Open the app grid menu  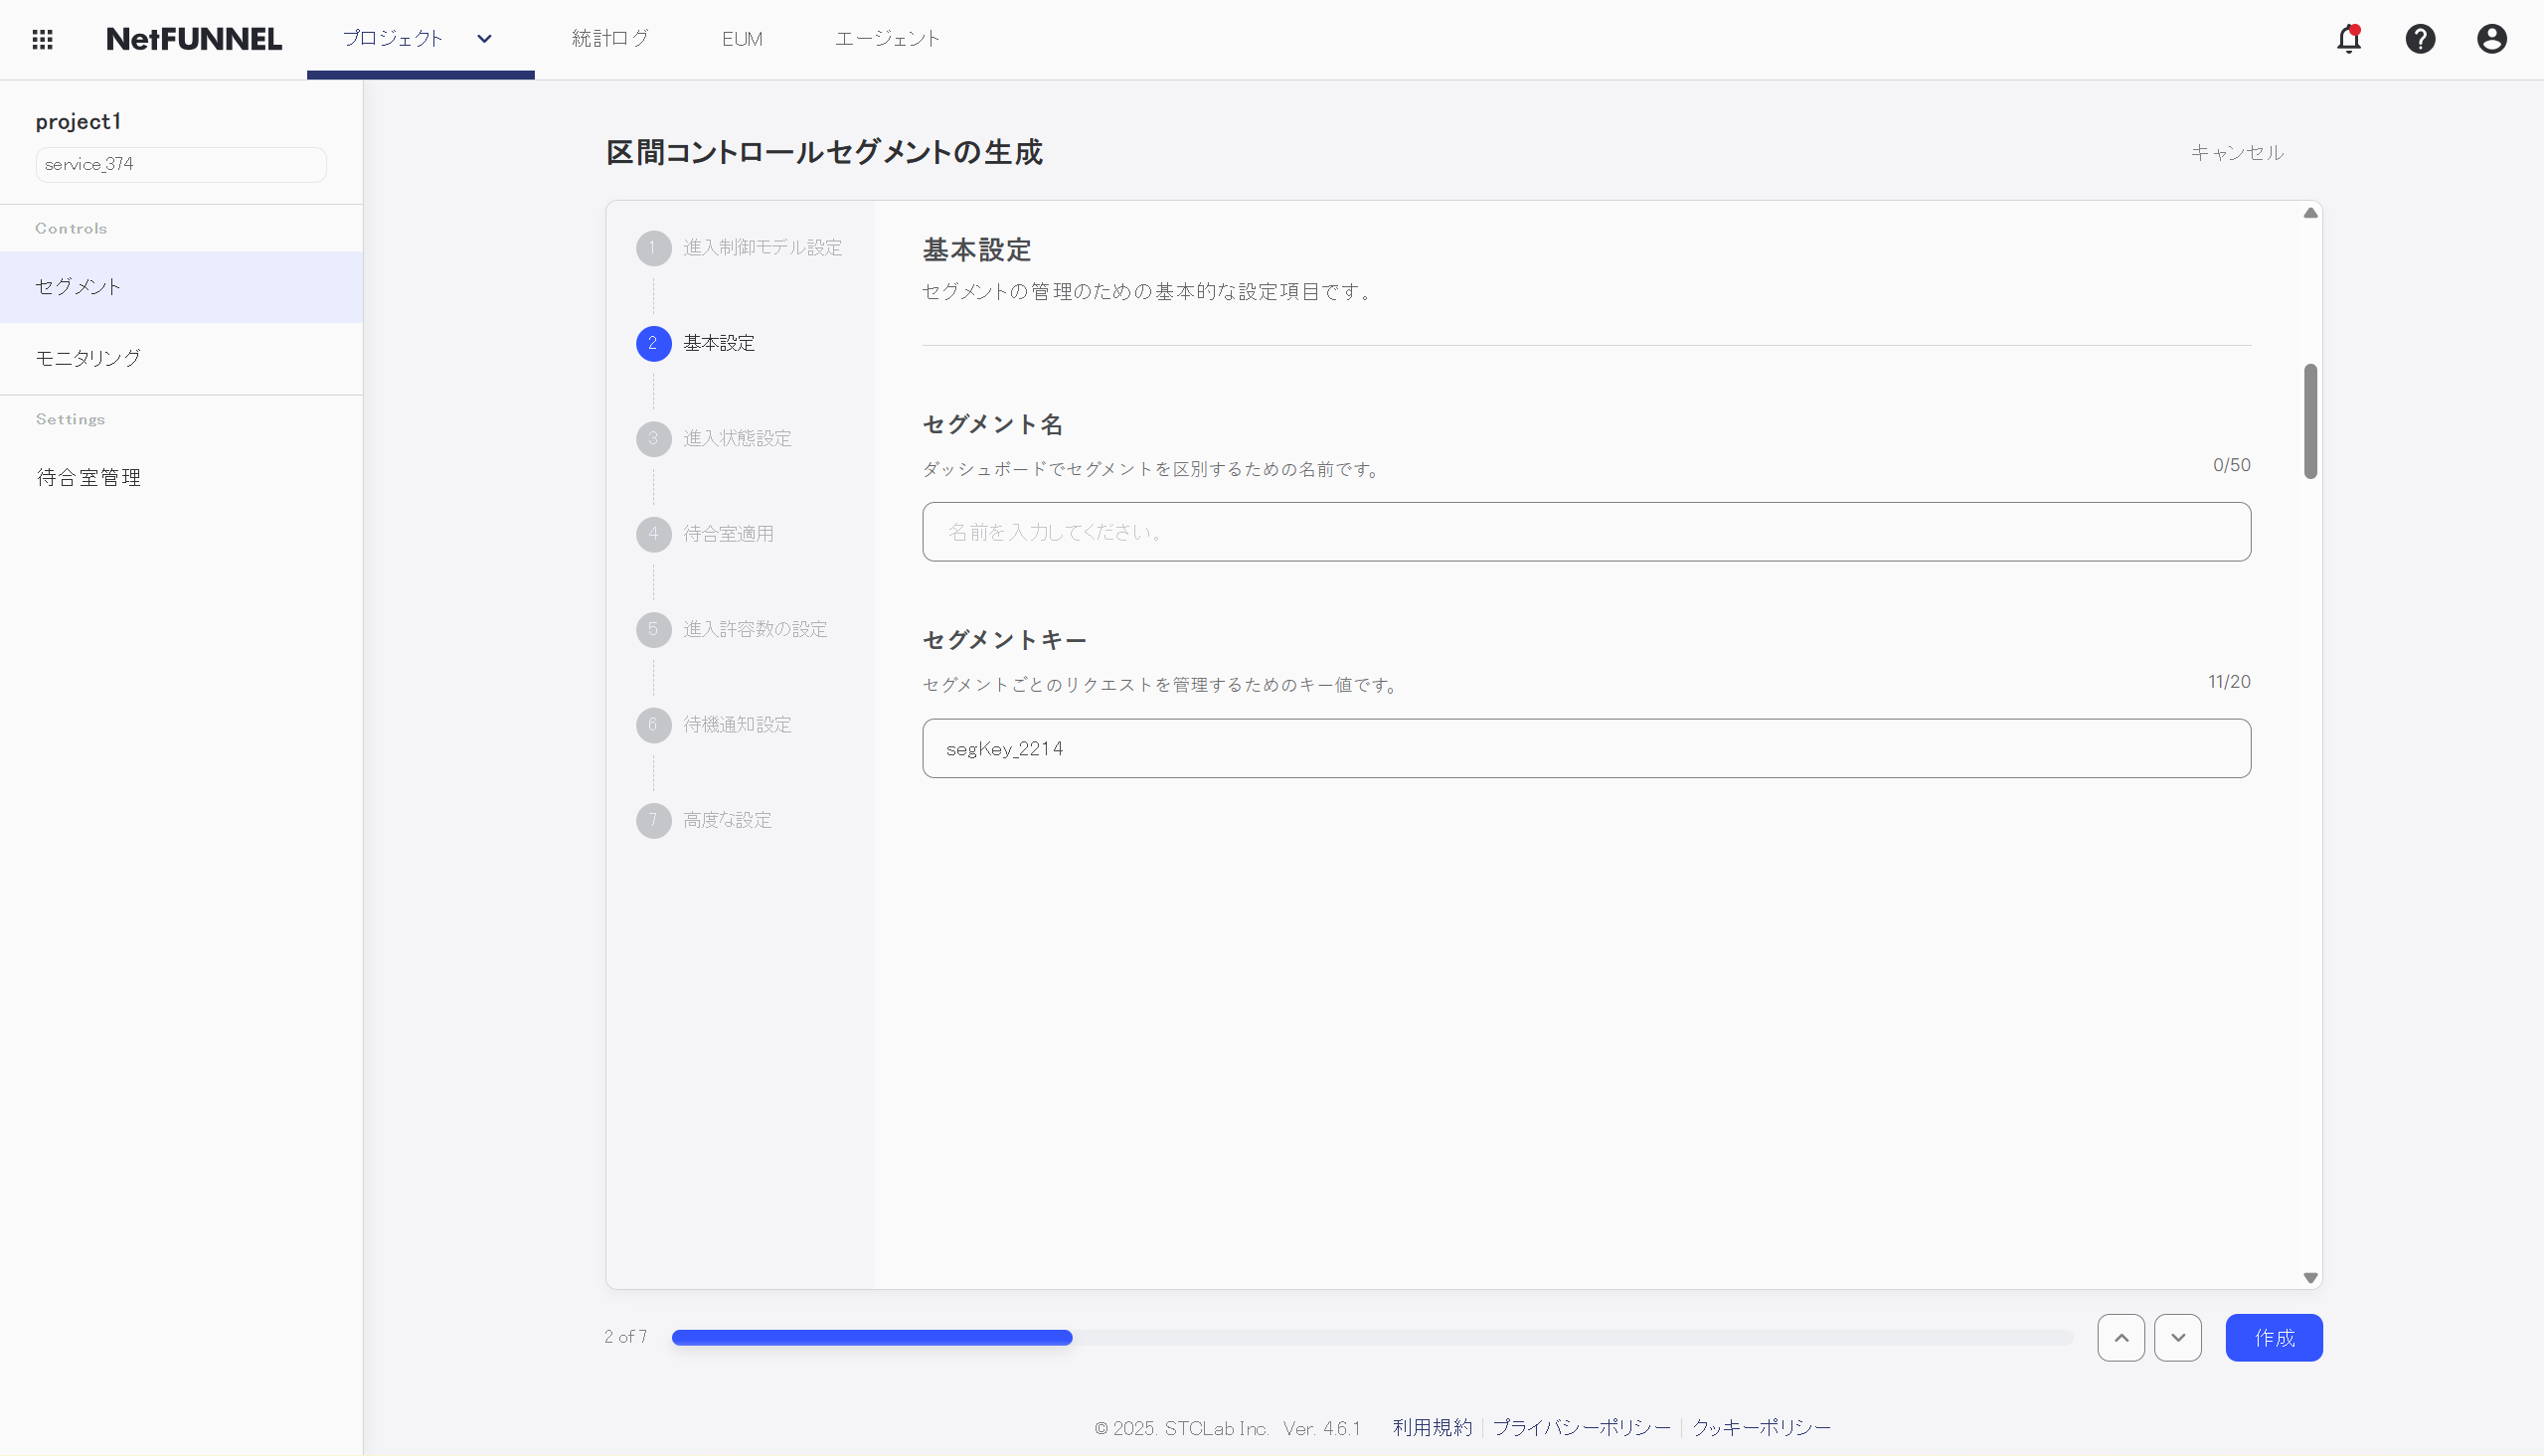click(42, 39)
